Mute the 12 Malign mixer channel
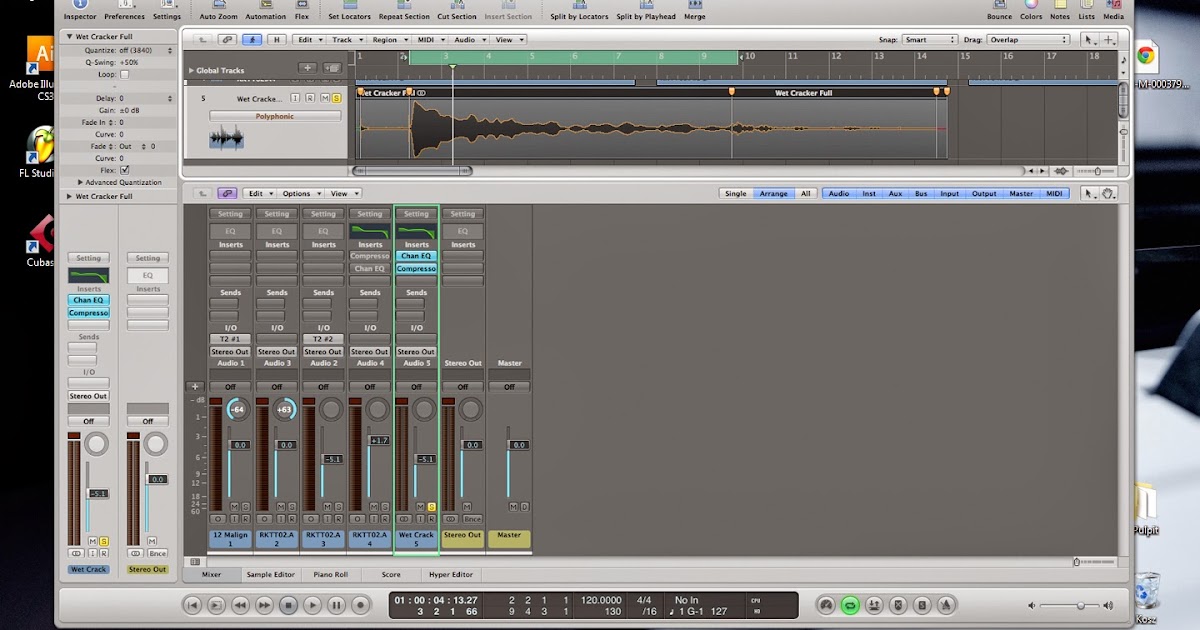 click(x=236, y=507)
